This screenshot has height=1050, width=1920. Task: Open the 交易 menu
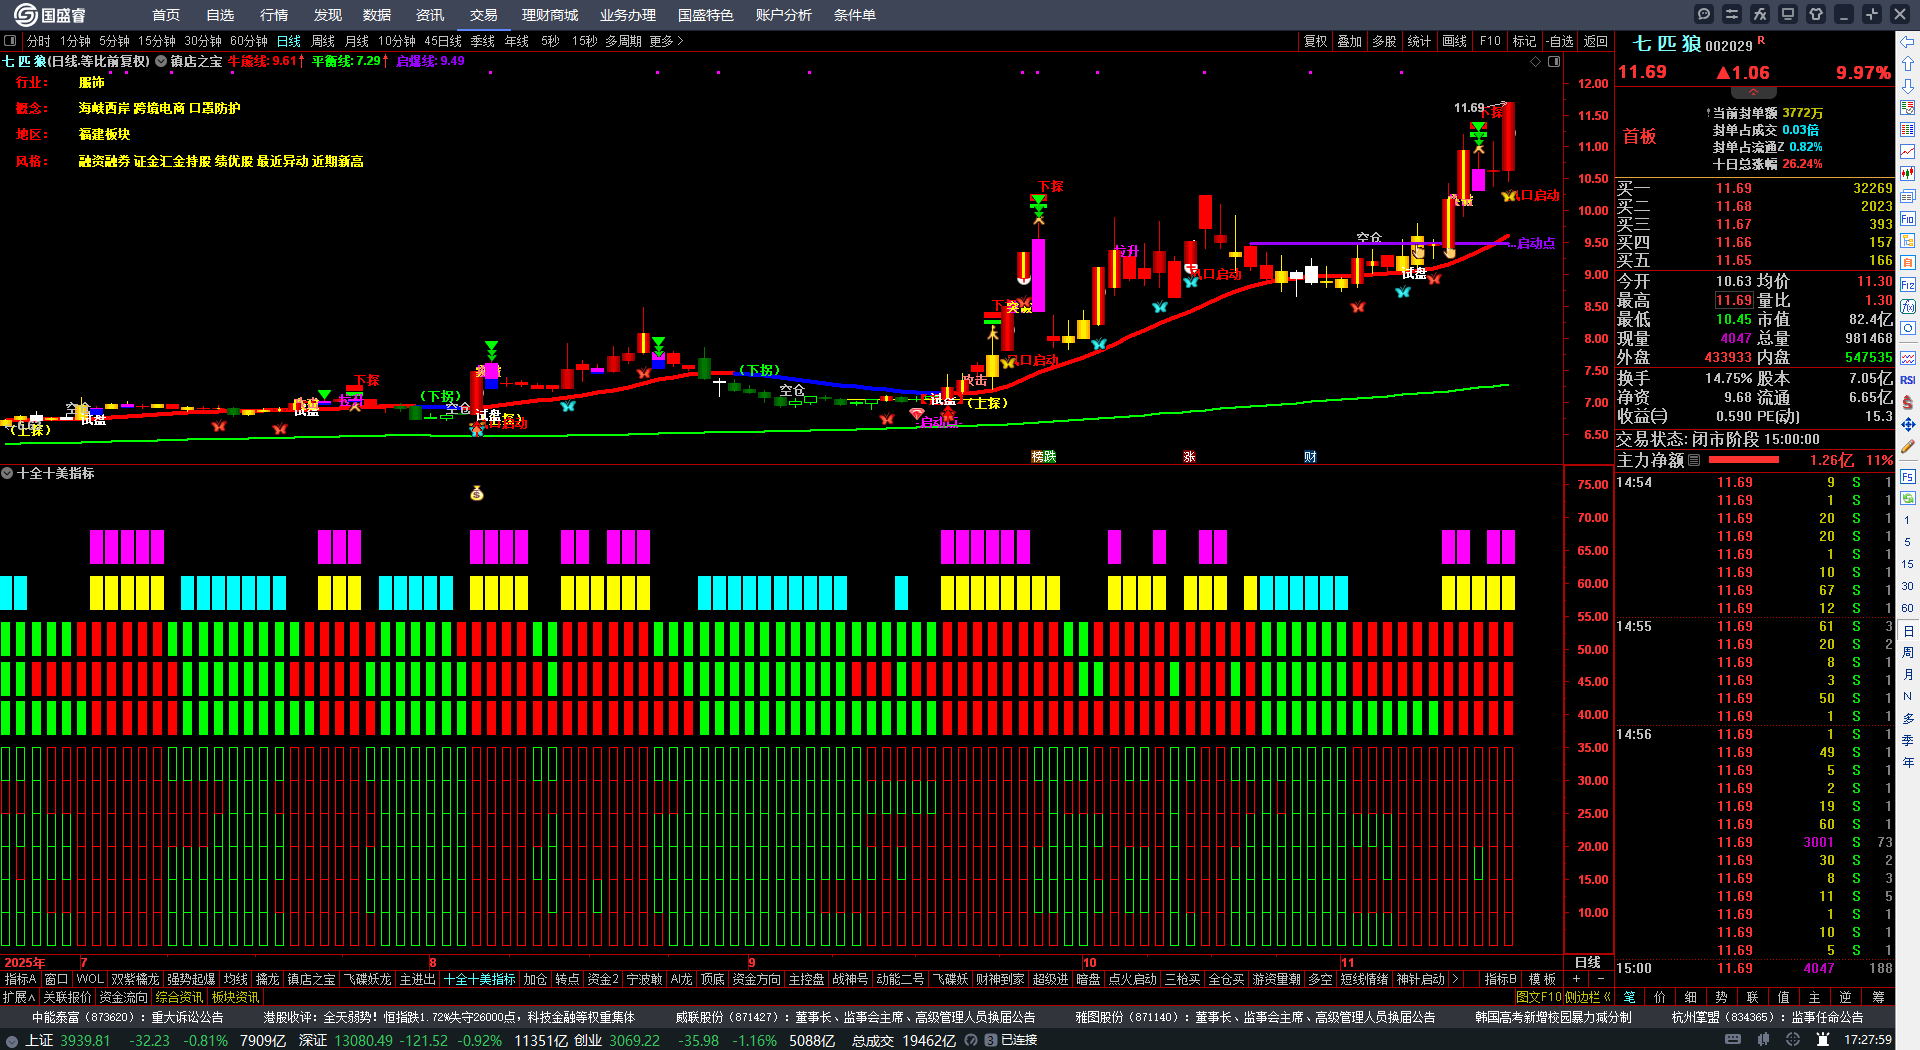tap(484, 15)
